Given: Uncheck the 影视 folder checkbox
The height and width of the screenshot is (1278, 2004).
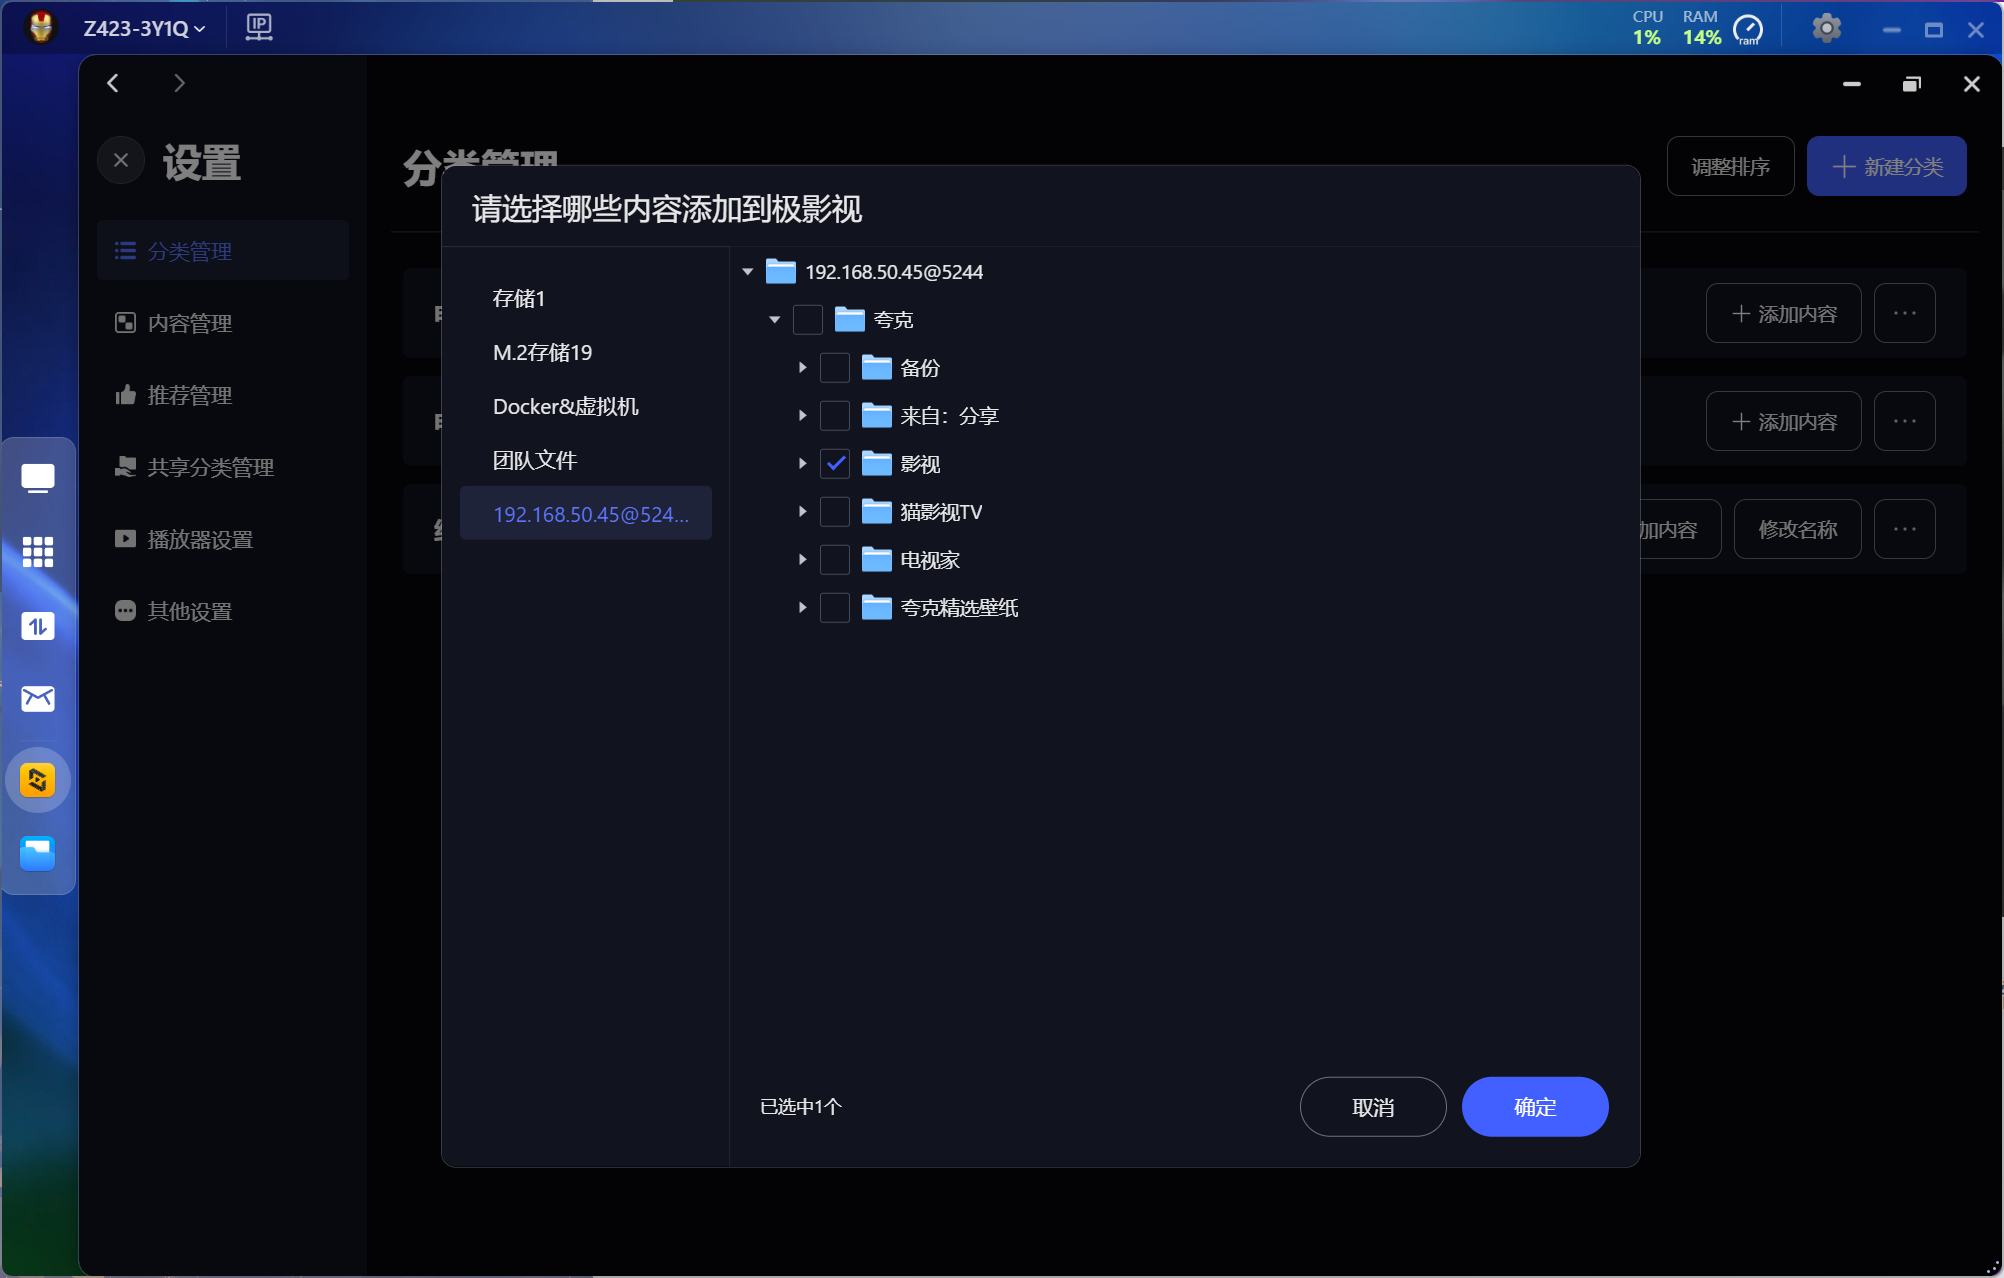Looking at the screenshot, I should pyautogui.click(x=835, y=464).
